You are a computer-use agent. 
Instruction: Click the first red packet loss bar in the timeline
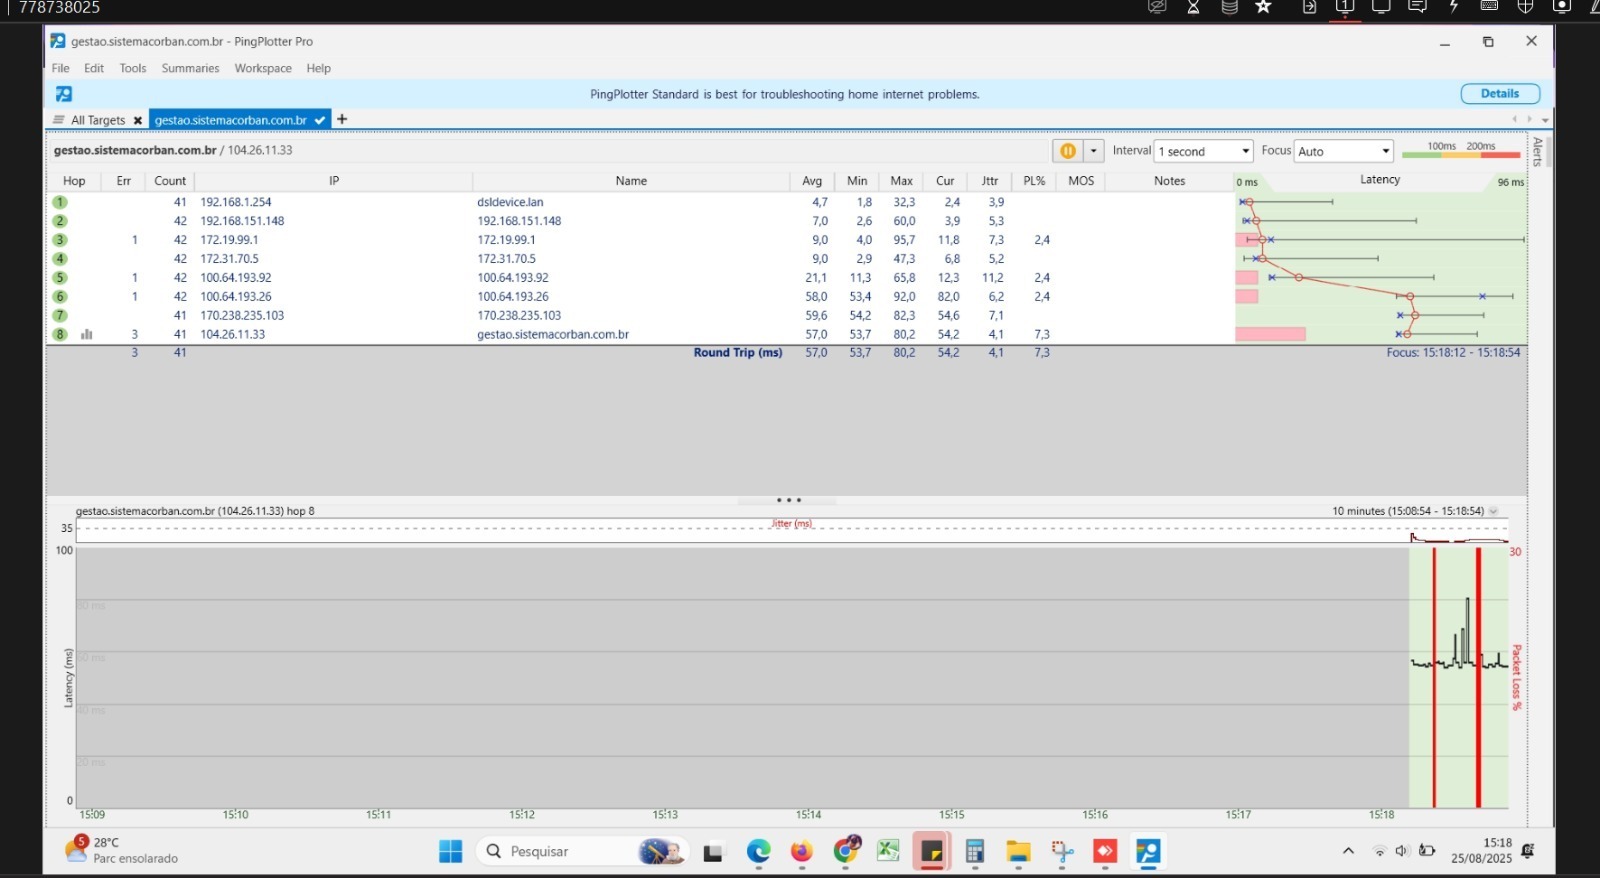click(1434, 678)
